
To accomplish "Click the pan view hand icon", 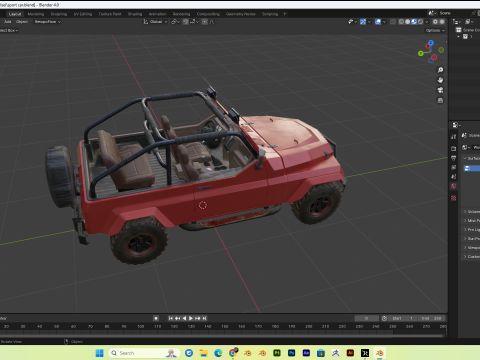I will 440,80.
